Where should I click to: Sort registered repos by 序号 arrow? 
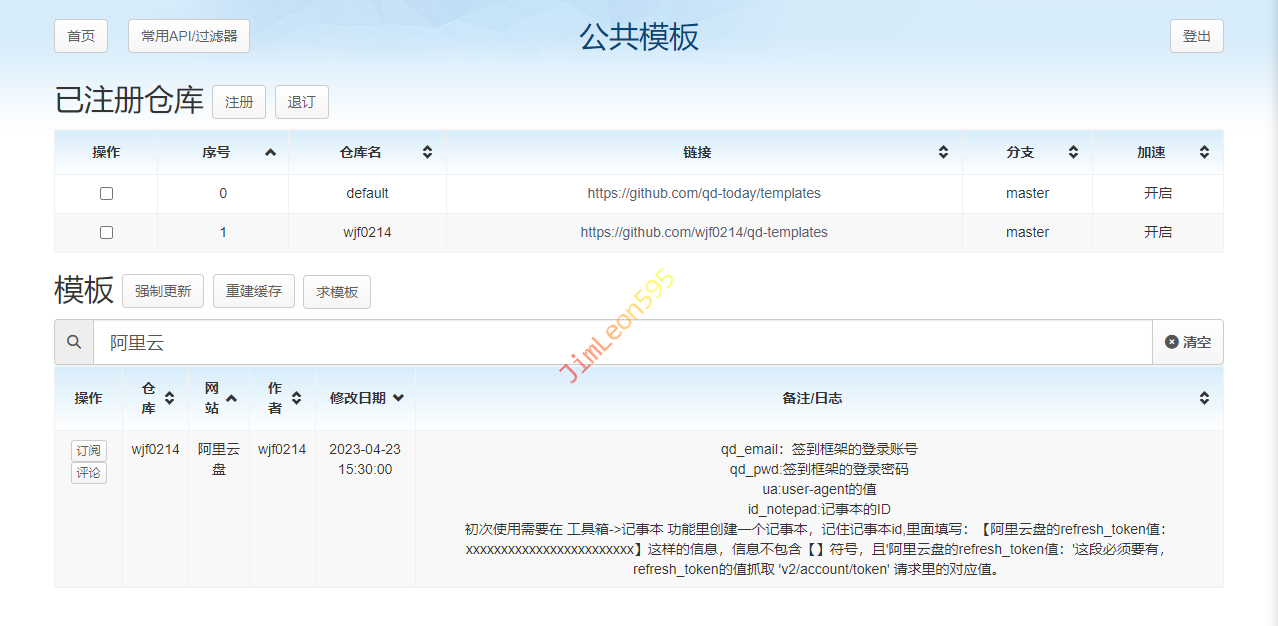270,152
